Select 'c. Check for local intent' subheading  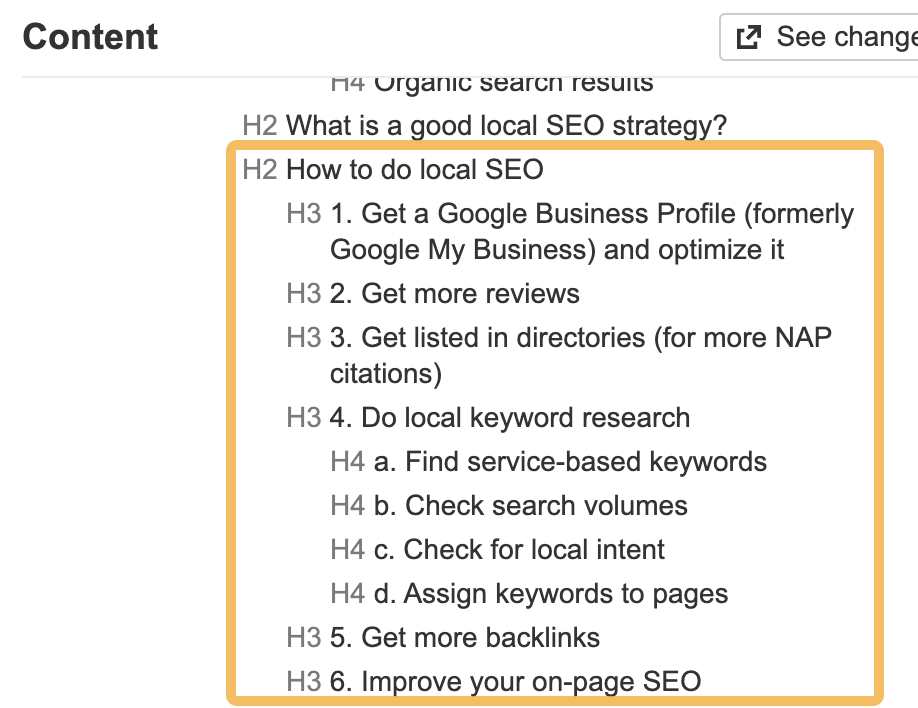pos(519,550)
